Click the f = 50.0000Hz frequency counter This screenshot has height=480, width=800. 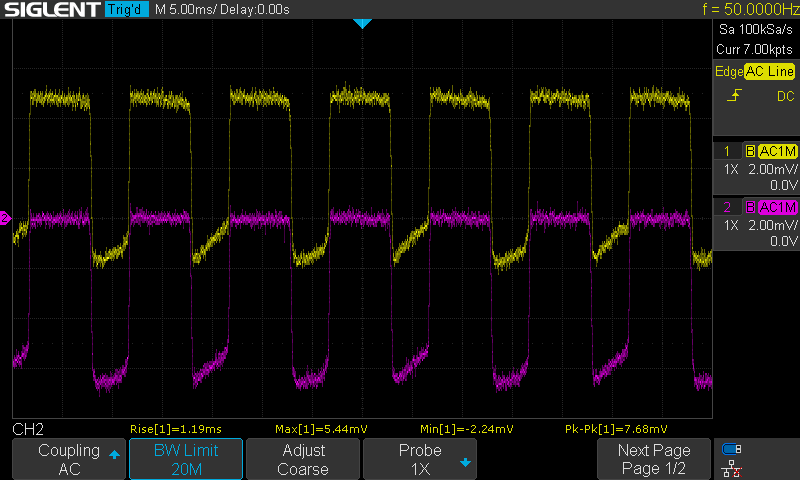[x=751, y=9]
